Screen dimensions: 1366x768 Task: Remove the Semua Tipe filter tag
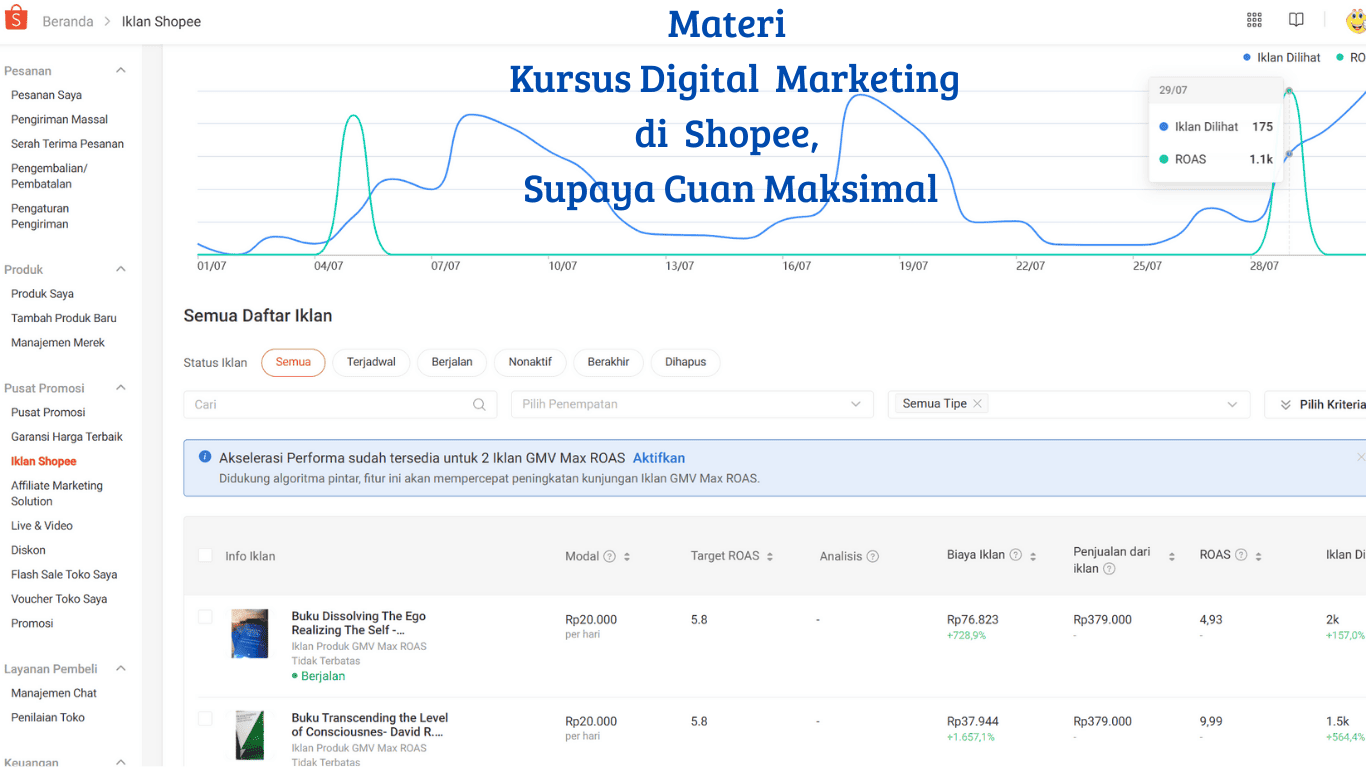(977, 403)
